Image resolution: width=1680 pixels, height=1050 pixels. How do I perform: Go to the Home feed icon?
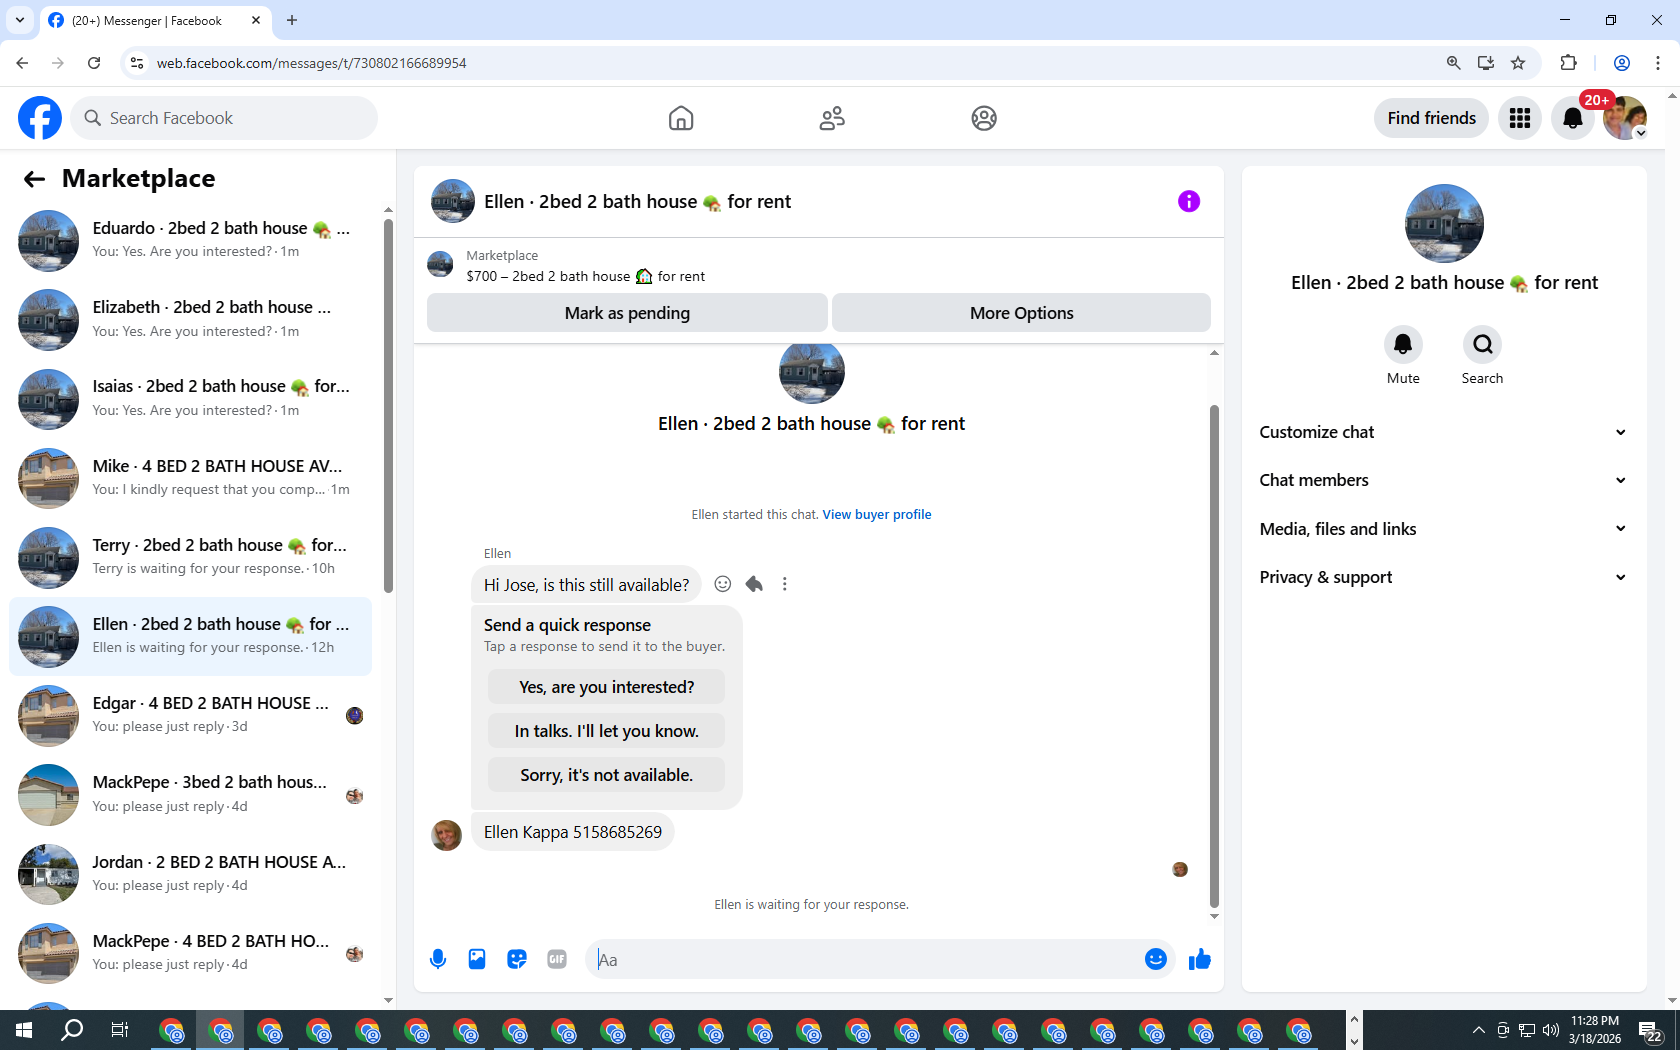681,118
